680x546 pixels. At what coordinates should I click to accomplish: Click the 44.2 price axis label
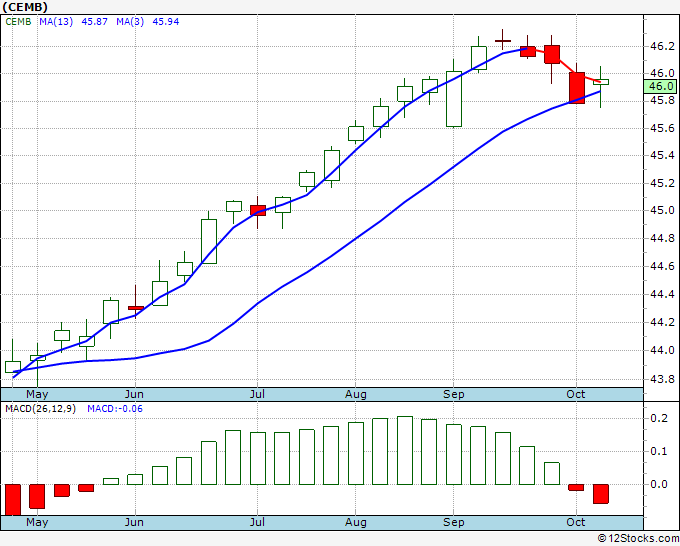662,322
